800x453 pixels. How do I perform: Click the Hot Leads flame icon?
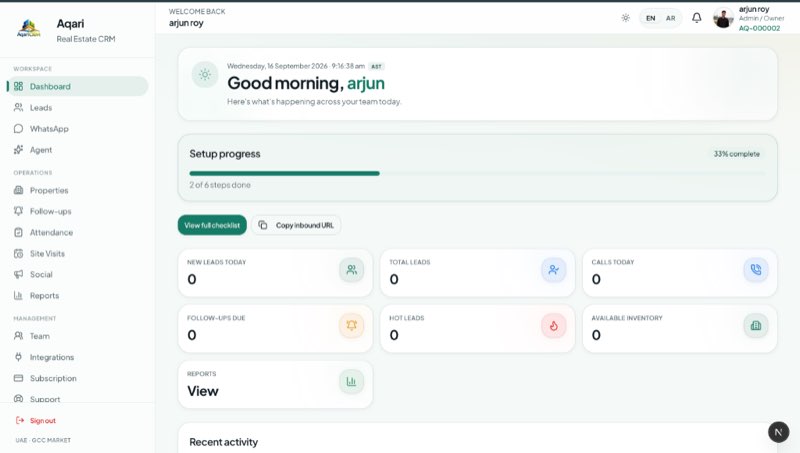554,325
